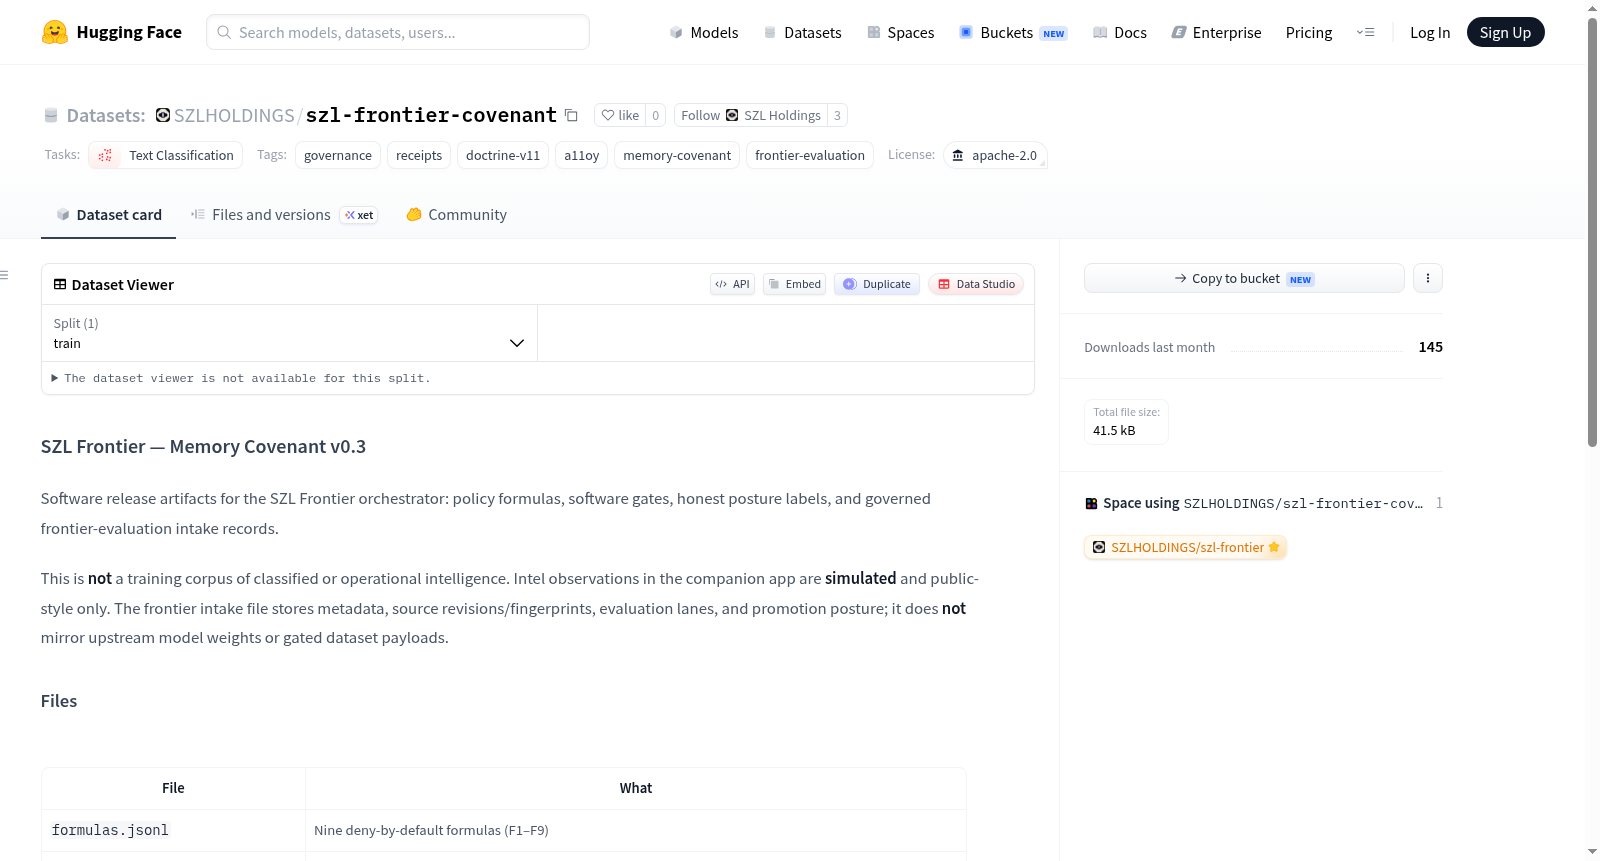Click the Datasets breadcrumb label
Image resolution: width=1600 pixels, height=861 pixels.
pyautogui.click(x=106, y=115)
